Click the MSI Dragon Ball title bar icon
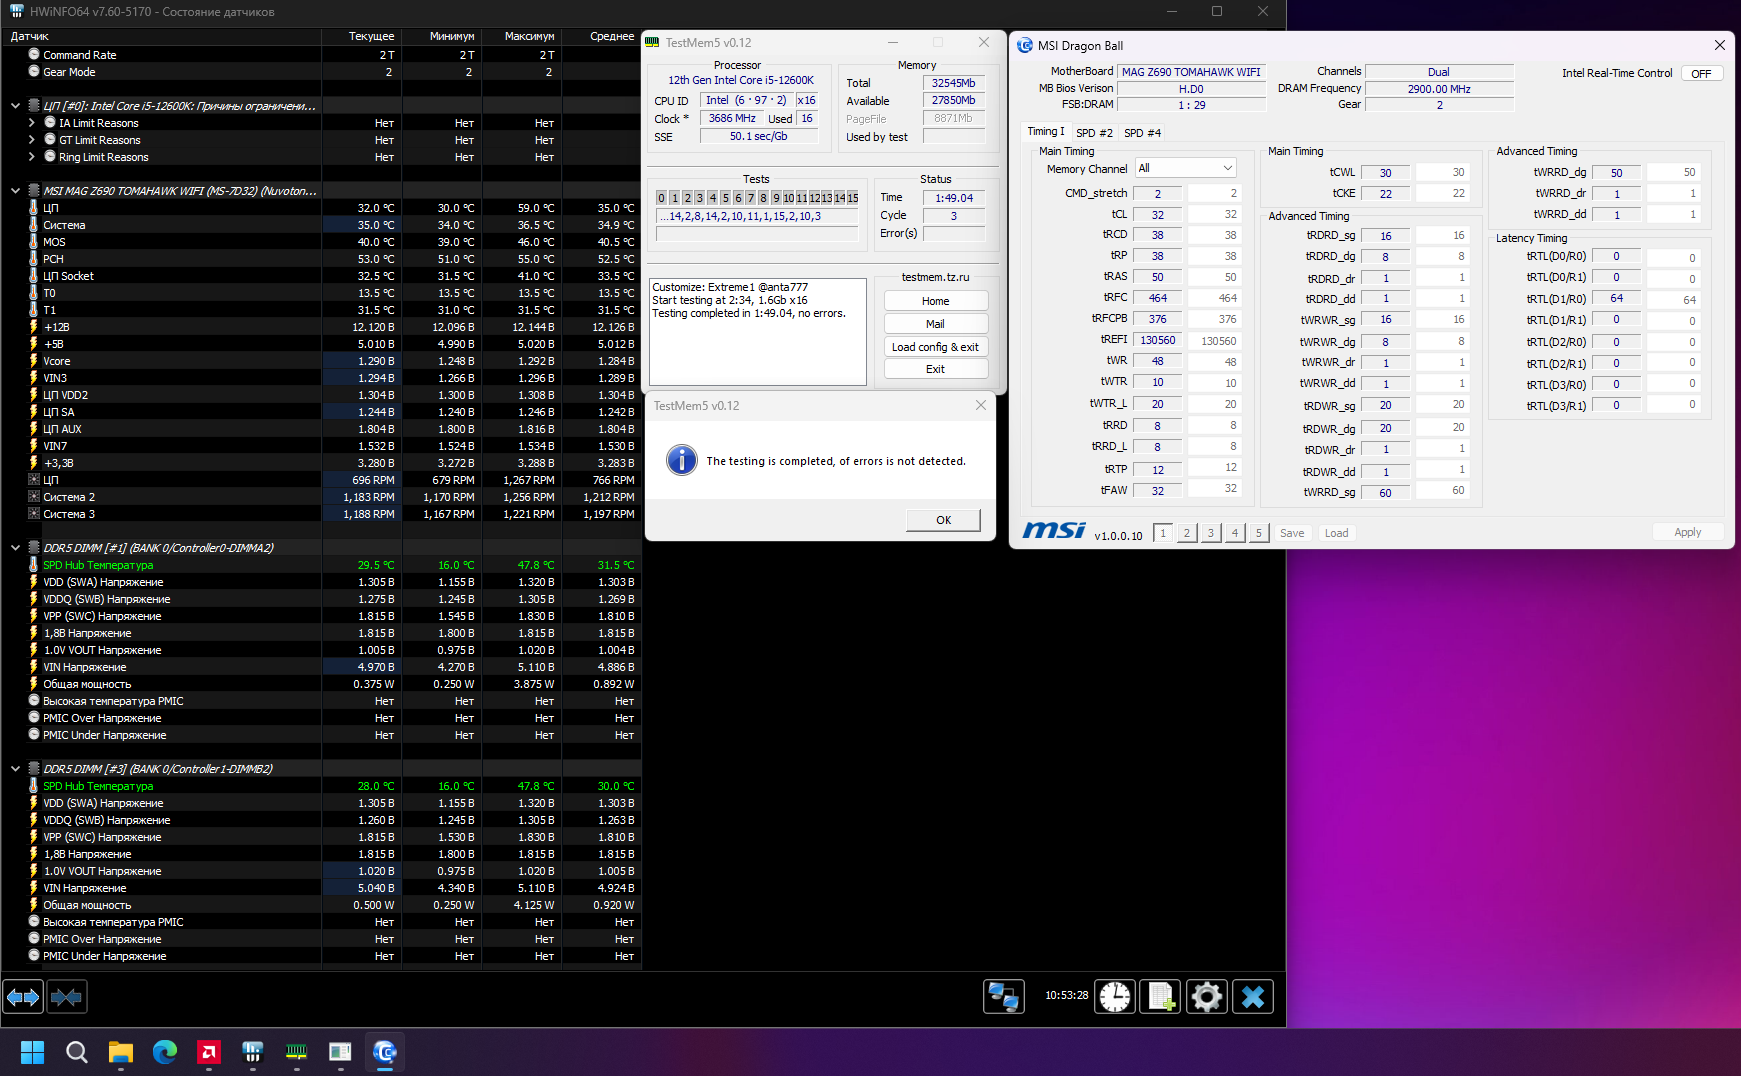1741x1076 pixels. (1025, 45)
